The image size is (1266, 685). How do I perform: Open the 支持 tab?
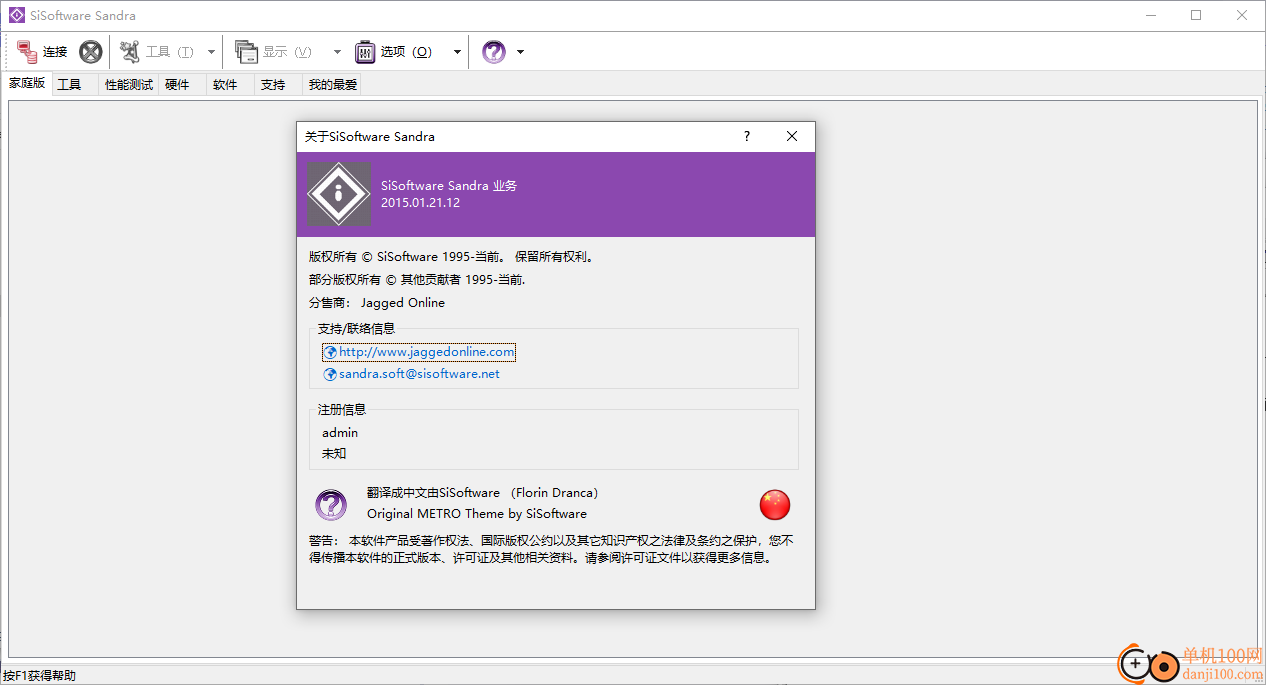click(x=273, y=85)
